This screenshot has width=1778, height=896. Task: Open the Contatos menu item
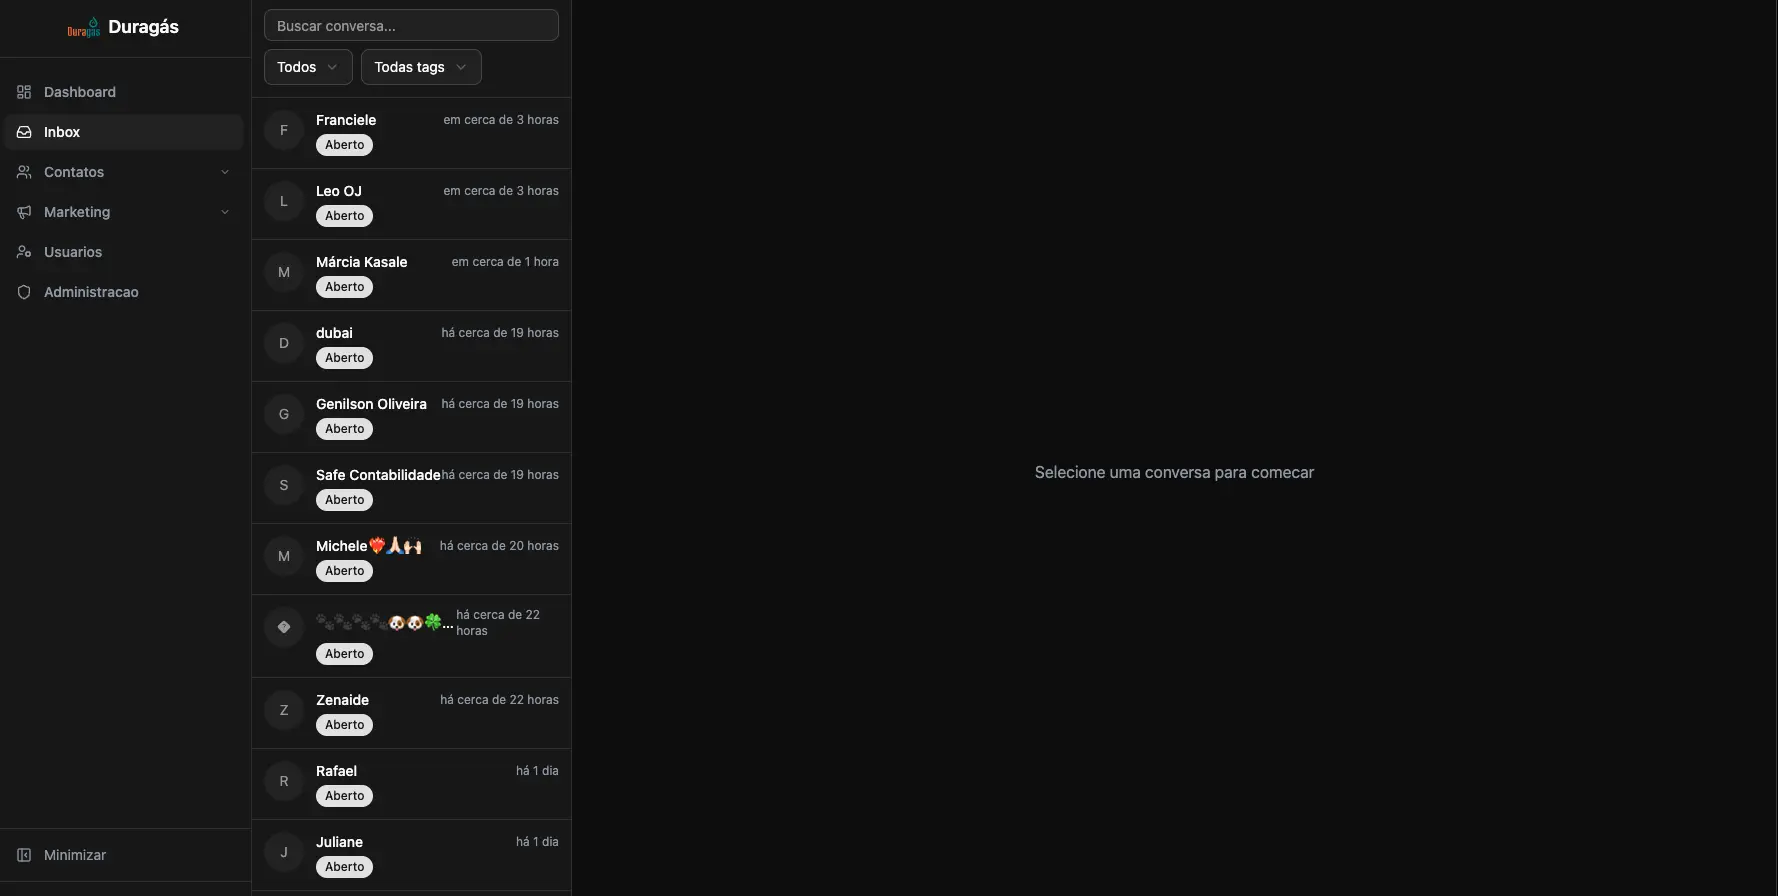pyautogui.click(x=124, y=172)
